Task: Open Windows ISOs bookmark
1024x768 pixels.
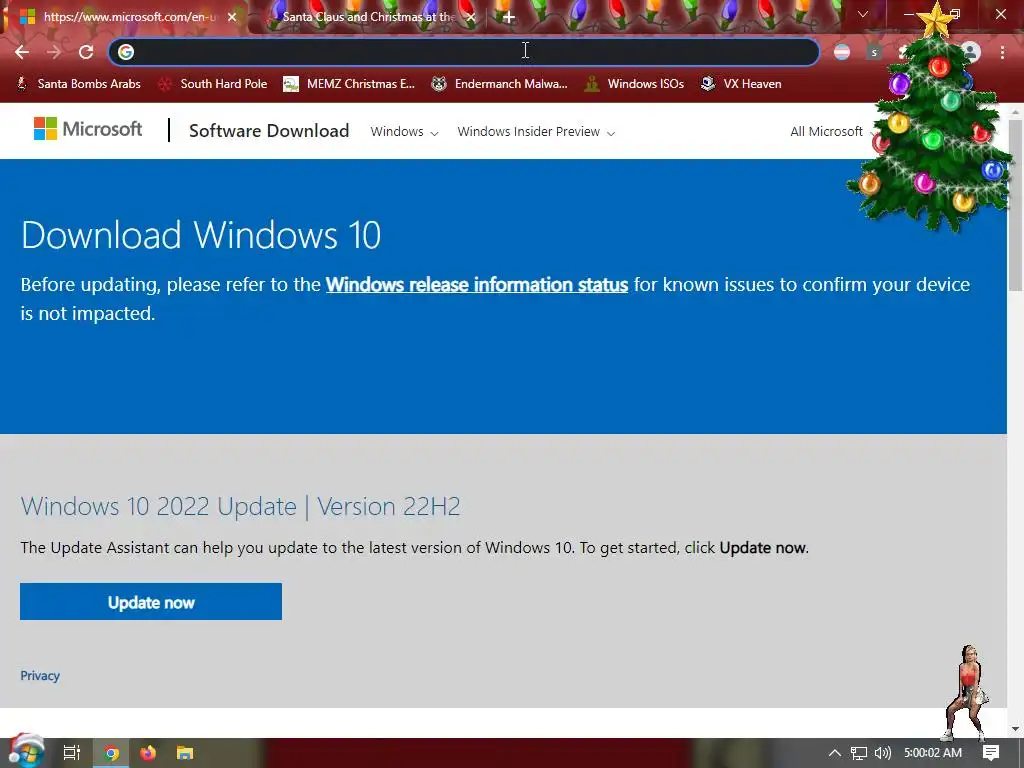Action: (634, 84)
